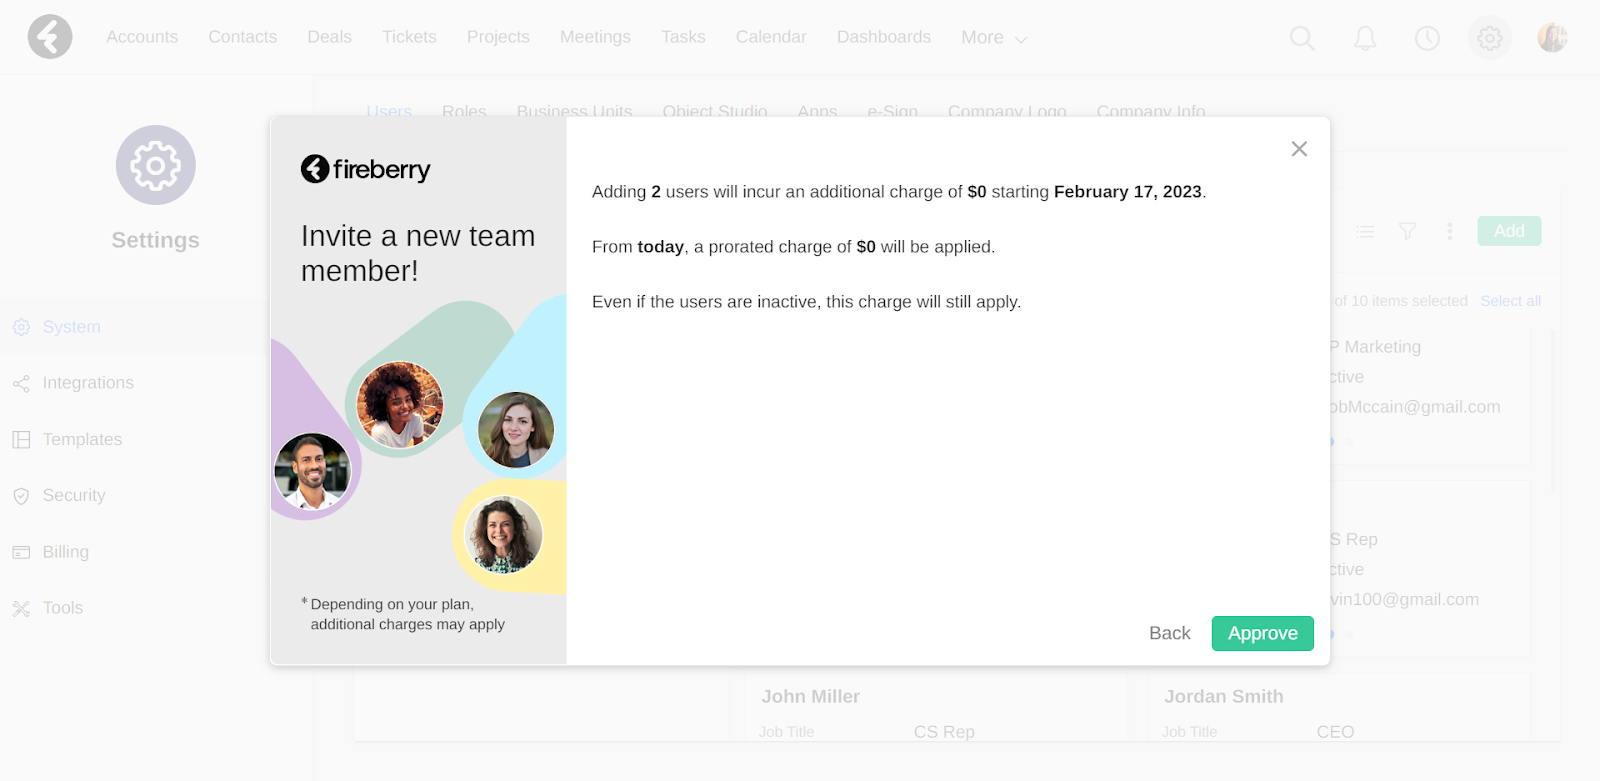Open the Contacts menu

[x=243, y=37]
